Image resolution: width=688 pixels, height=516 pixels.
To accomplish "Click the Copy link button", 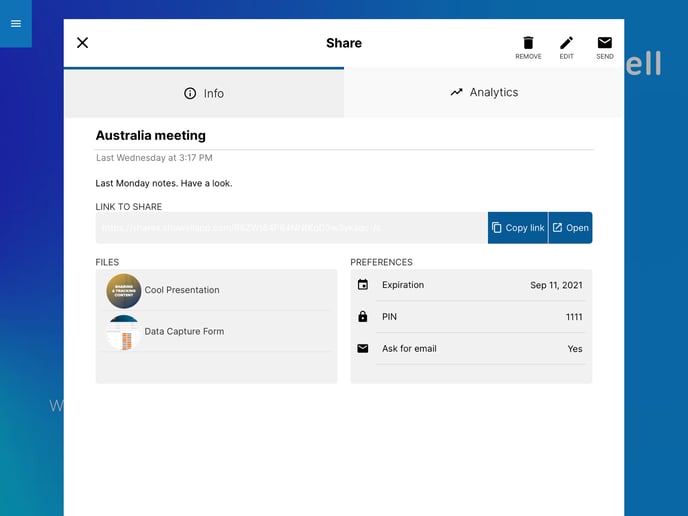I will point(518,228).
